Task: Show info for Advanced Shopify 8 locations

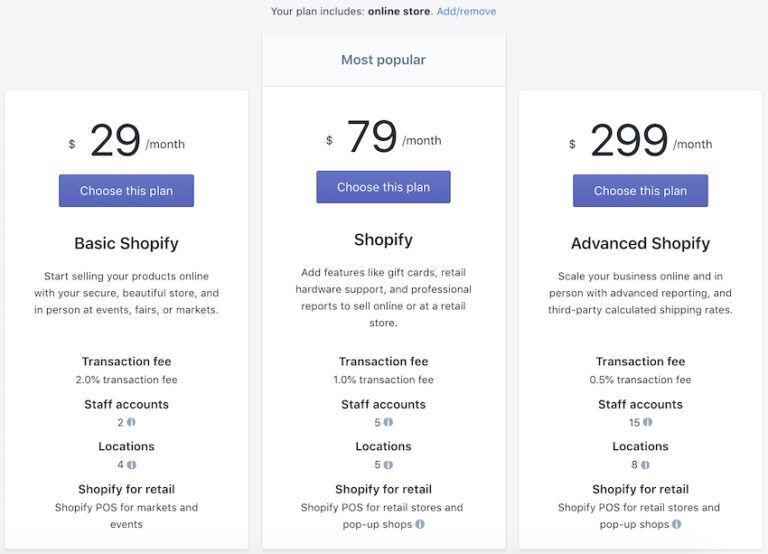Action: (x=645, y=465)
